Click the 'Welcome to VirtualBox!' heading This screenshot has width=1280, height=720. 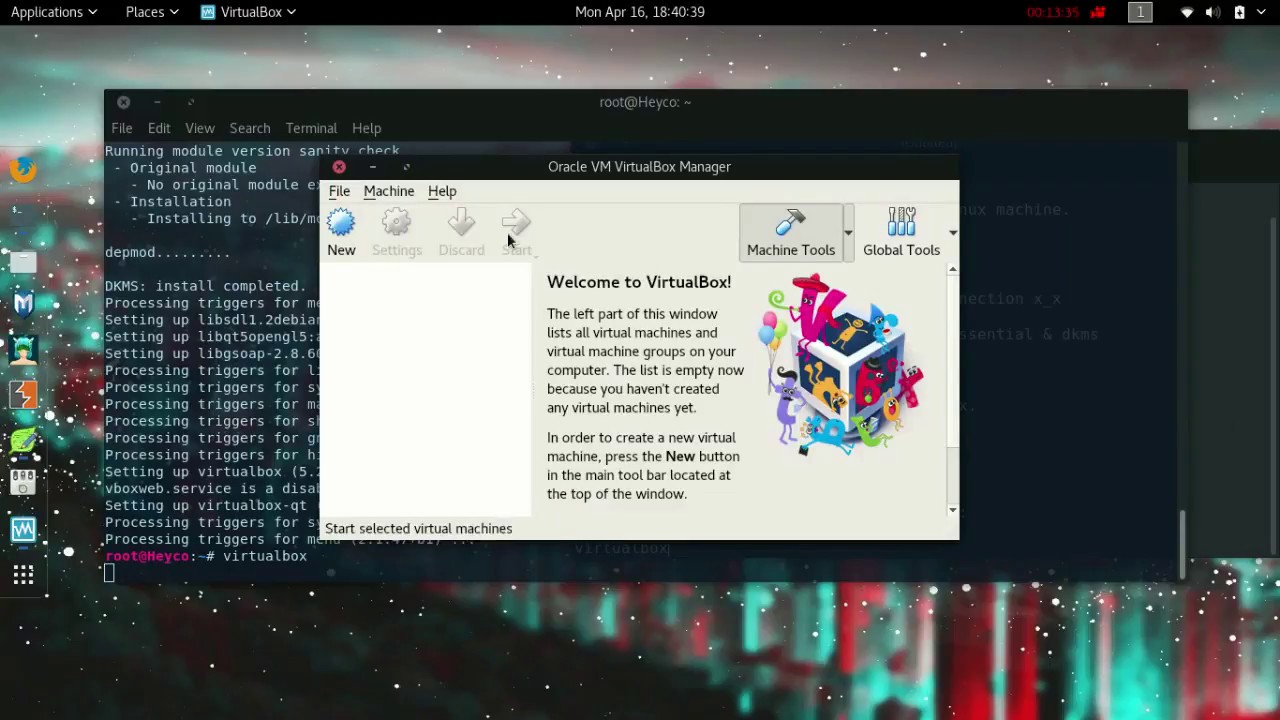639,282
